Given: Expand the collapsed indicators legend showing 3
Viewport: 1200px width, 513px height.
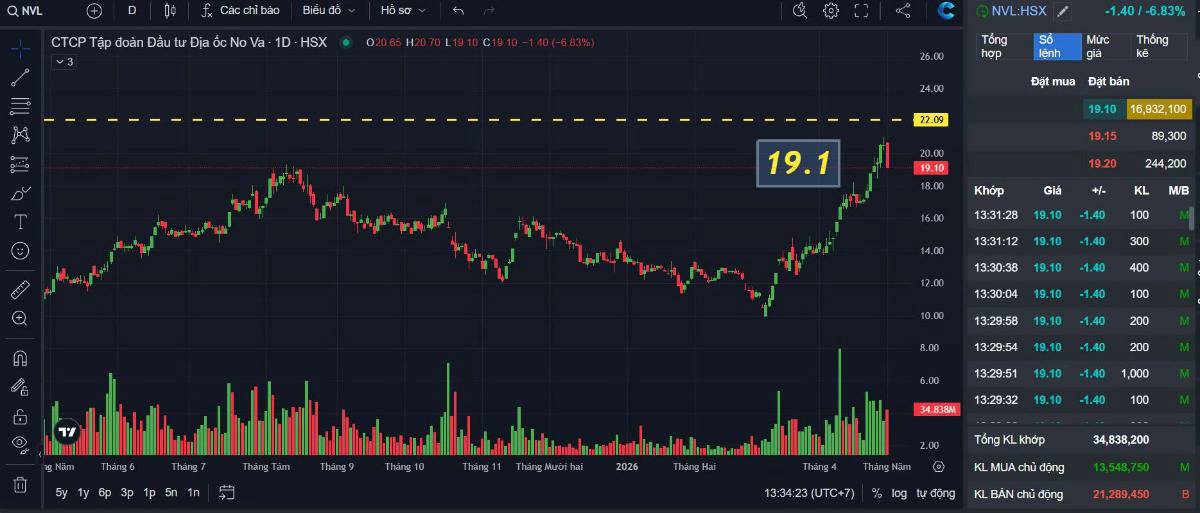Looking at the screenshot, I should tap(64, 62).
